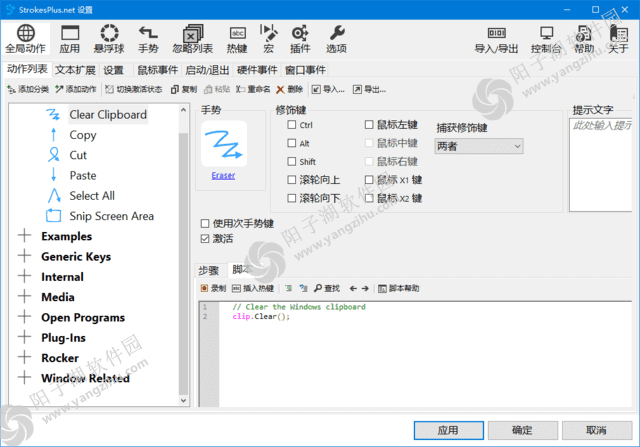Click the 导出... export toolbar button
This screenshot has width=640, height=447.
point(369,89)
